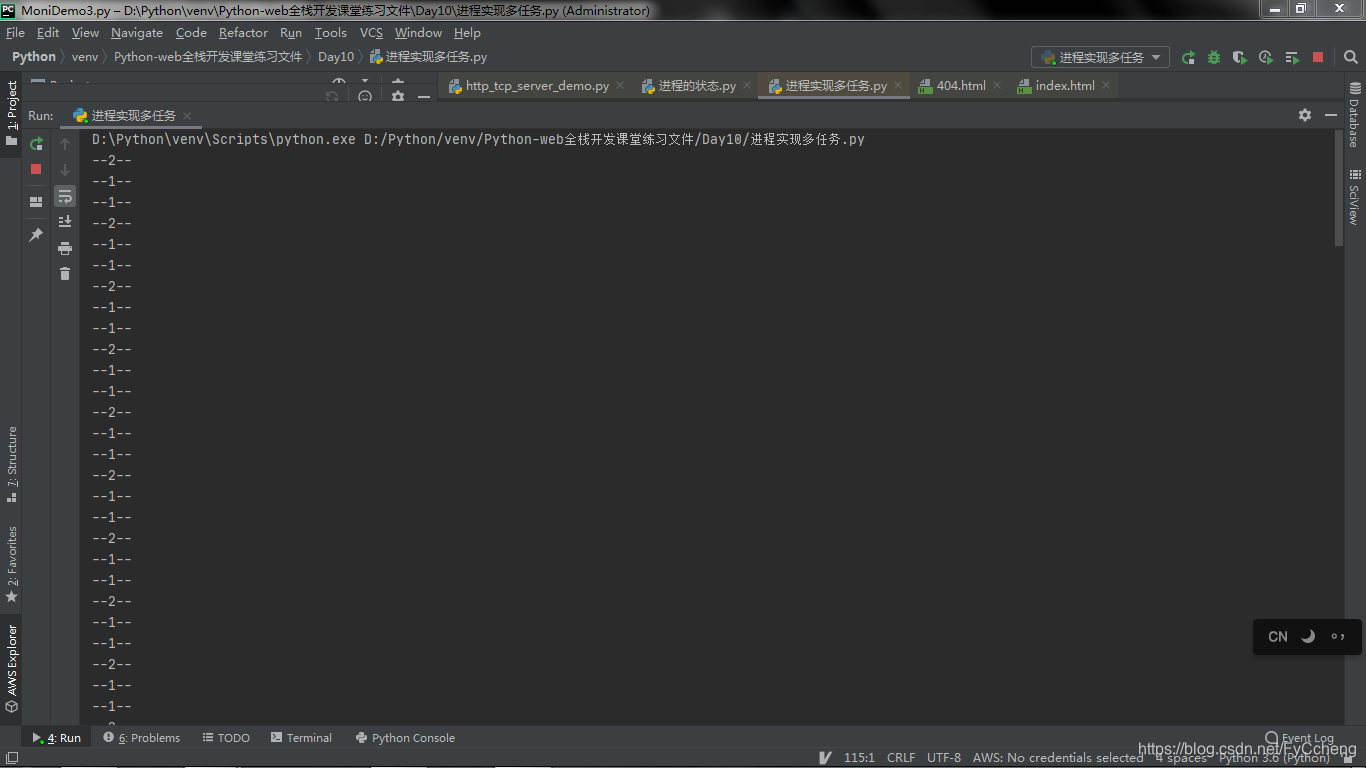Image resolution: width=1366 pixels, height=768 pixels.
Task: Toggle soft-wrap in the console
Action: click(x=65, y=196)
